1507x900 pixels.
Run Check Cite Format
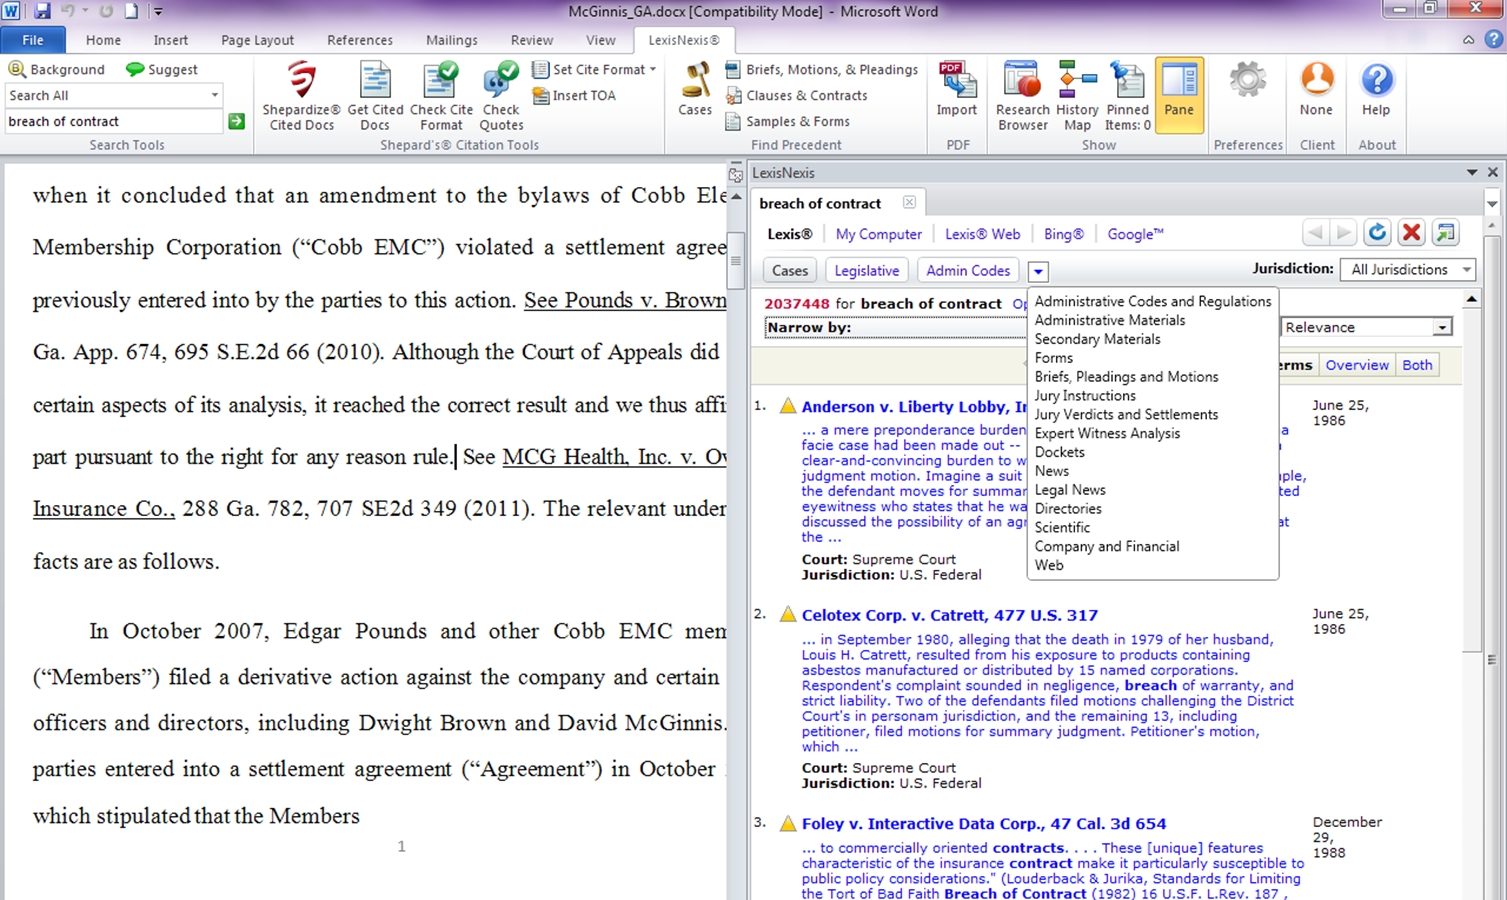(441, 96)
